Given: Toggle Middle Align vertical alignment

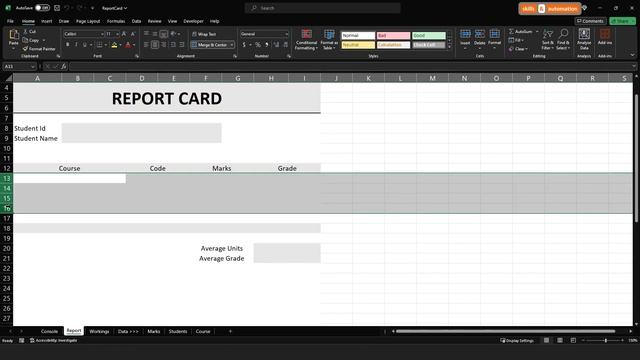Looking at the screenshot, I should click(155, 34).
